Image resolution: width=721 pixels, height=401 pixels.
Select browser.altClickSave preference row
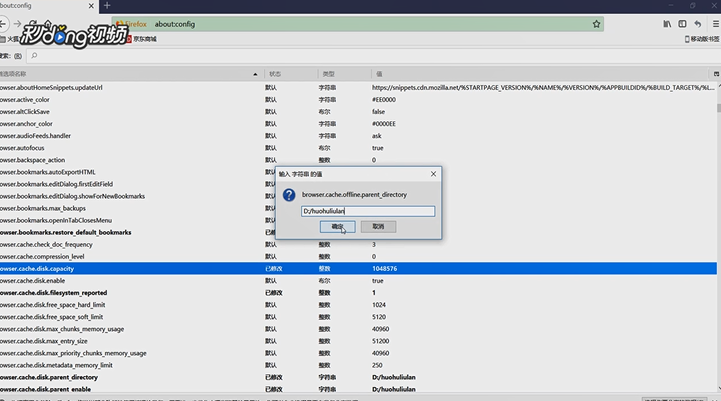tap(358, 112)
